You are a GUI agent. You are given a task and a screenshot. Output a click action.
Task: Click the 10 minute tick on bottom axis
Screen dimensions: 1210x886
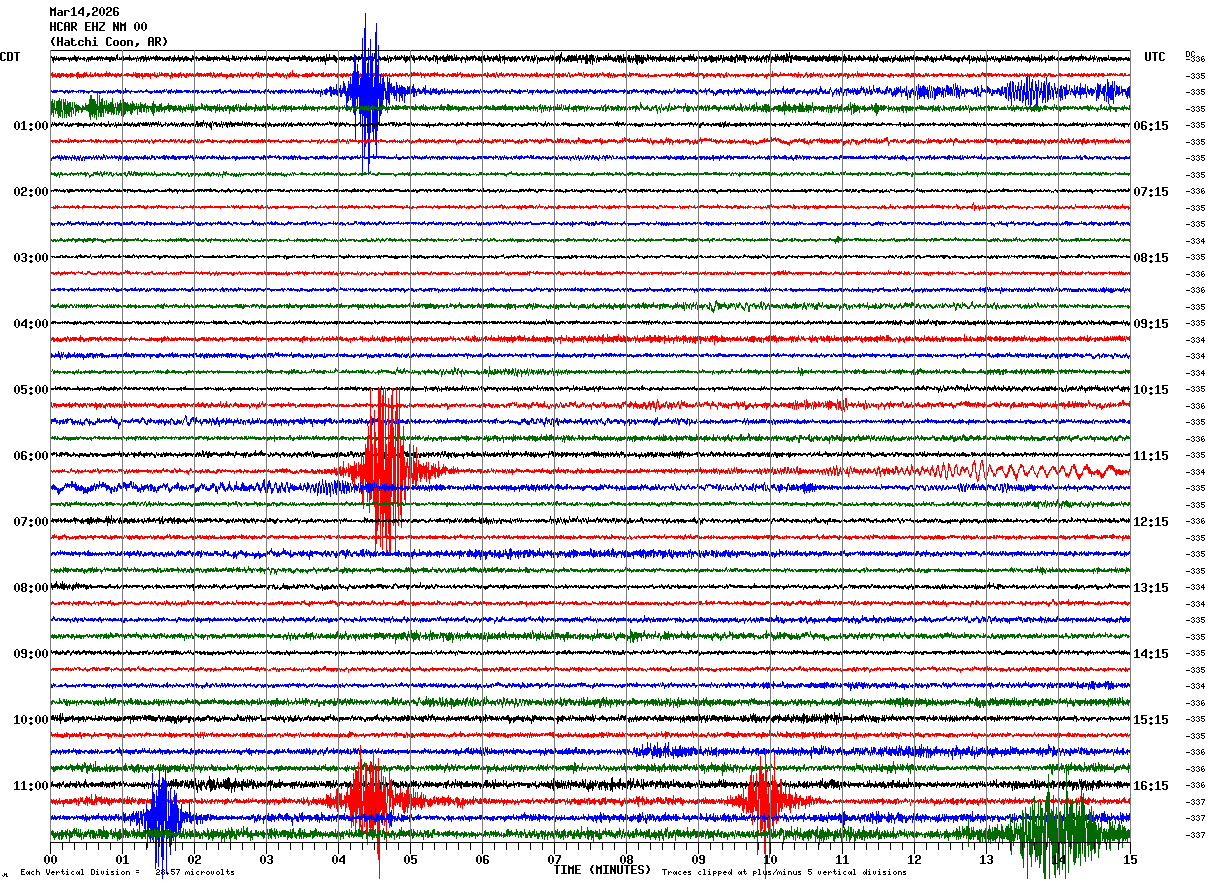tap(770, 859)
